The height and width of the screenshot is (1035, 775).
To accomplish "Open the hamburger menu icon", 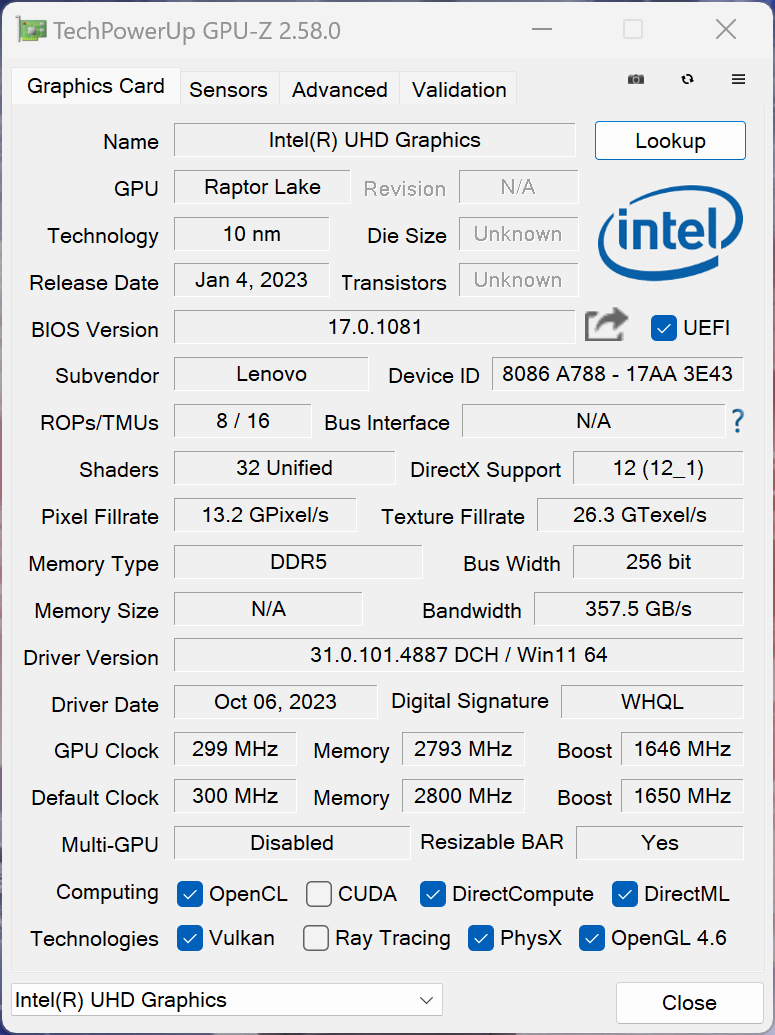I will (738, 79).
